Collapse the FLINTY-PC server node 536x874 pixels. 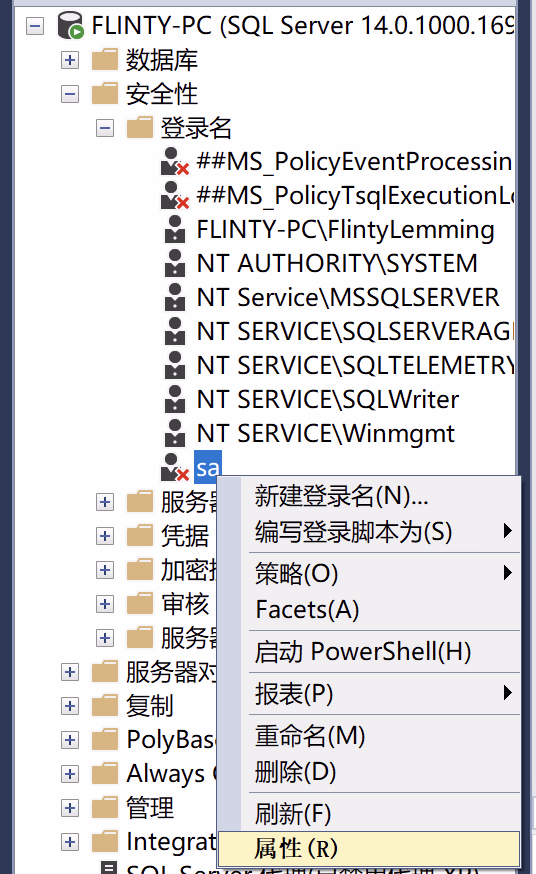(35, 26)
